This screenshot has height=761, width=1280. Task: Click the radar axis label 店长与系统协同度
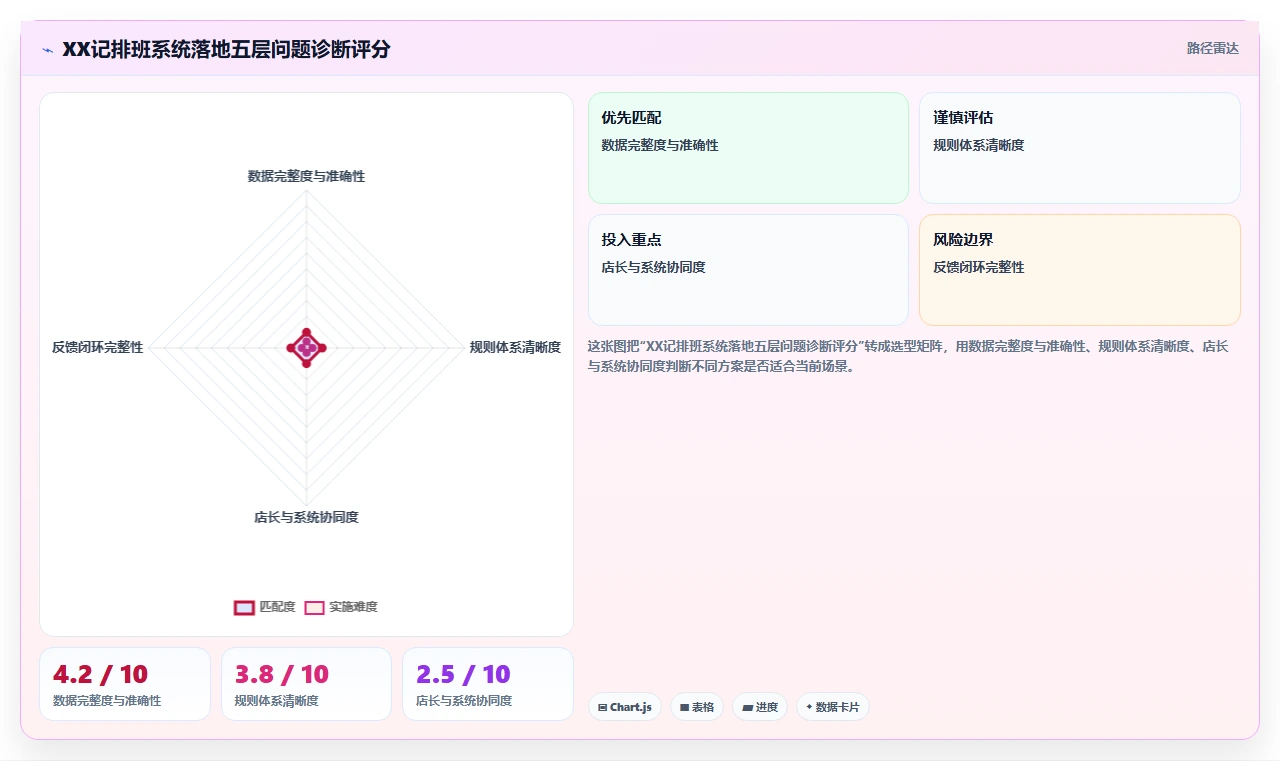click(306, 518)
